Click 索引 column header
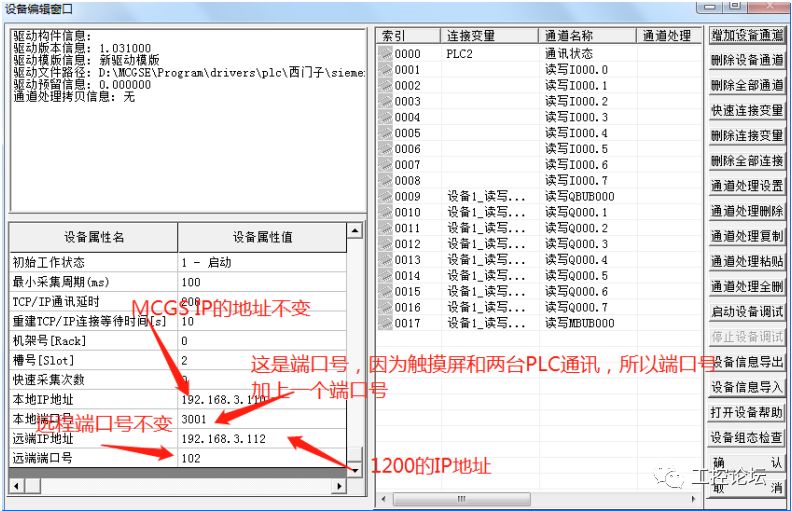 (x=408, y=36)
